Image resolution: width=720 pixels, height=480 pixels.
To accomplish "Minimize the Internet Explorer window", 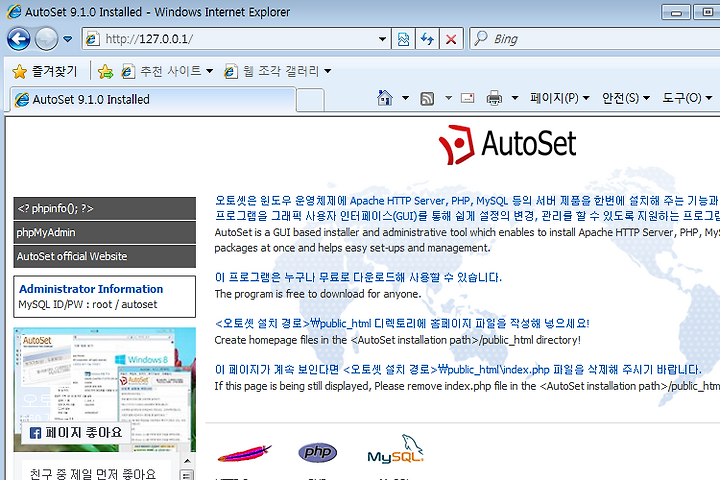I will [x=676, y=12].
